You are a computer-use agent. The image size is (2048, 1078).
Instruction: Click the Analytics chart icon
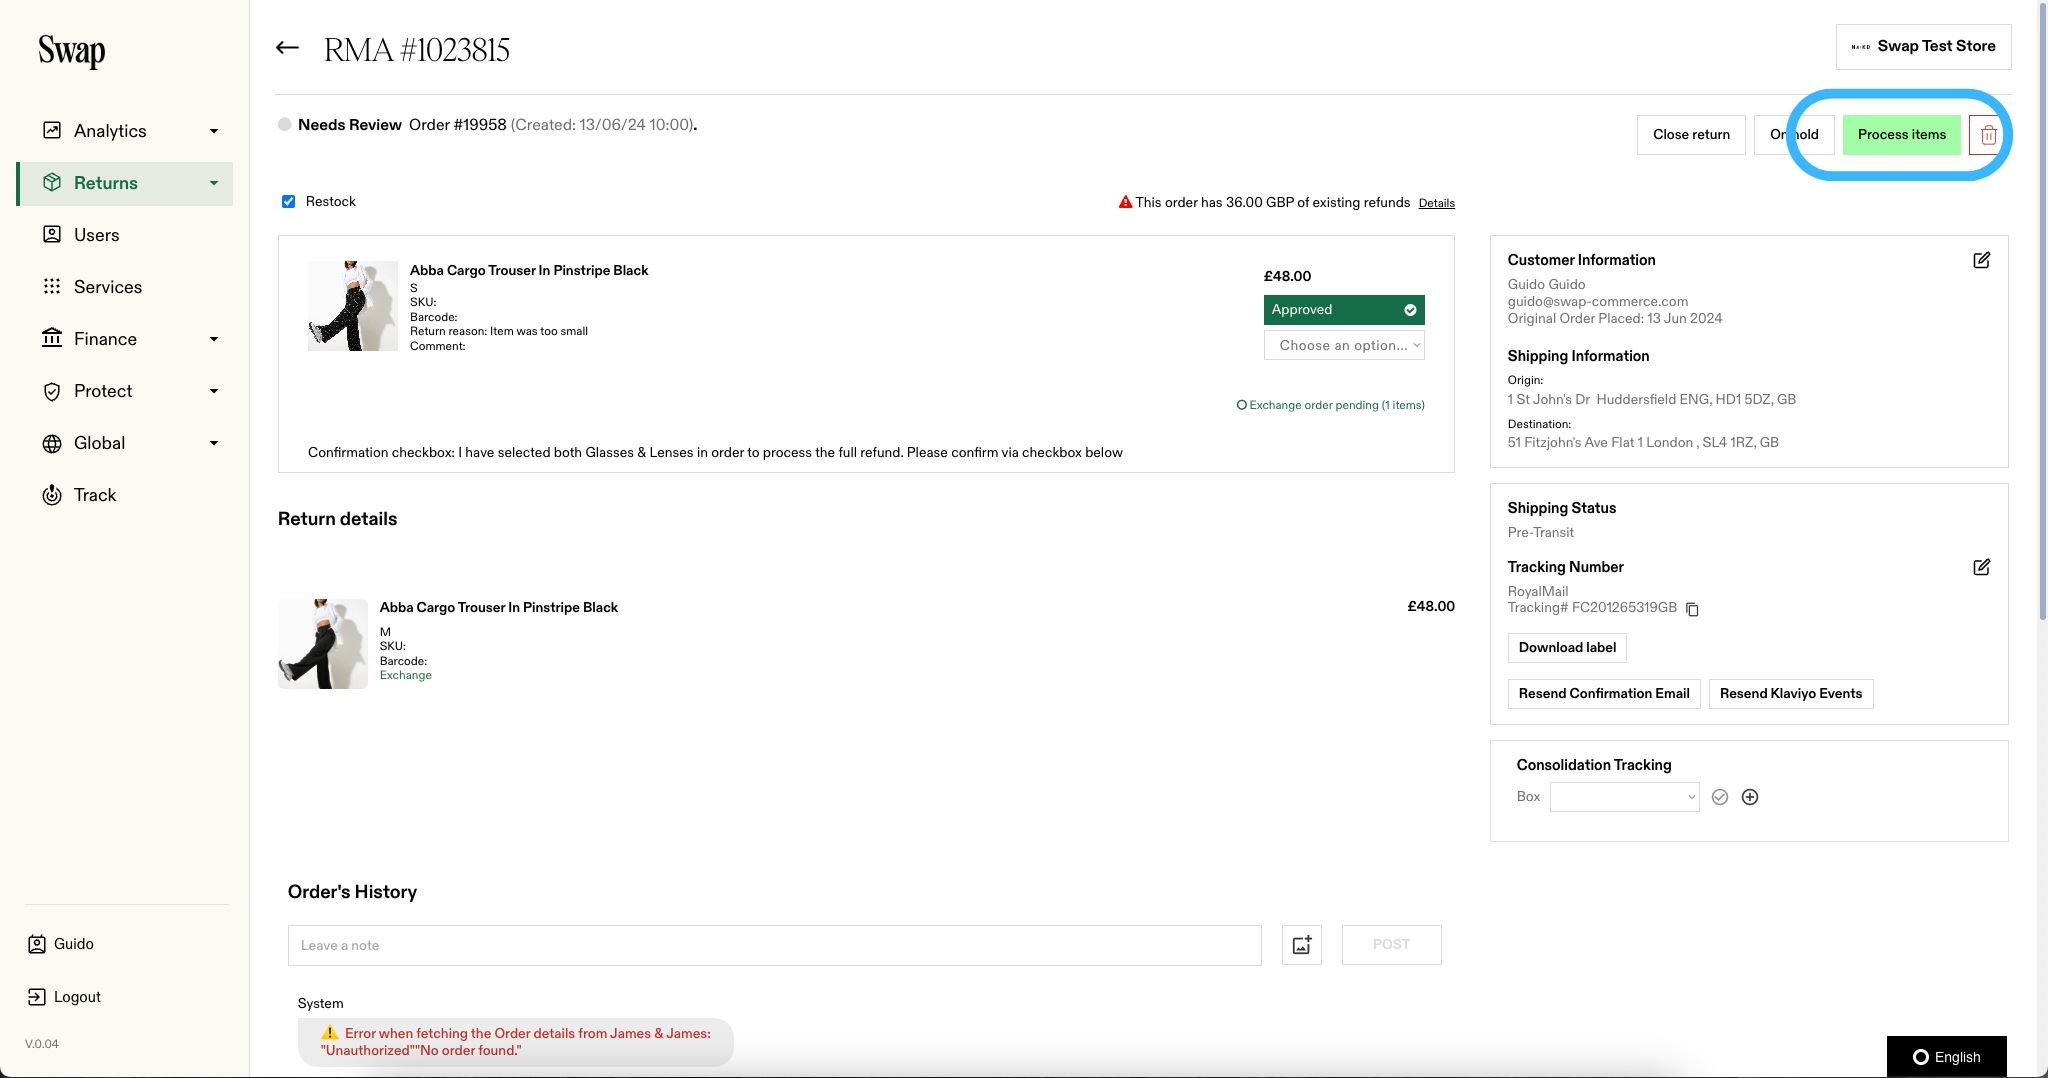(x=52, y=131)
